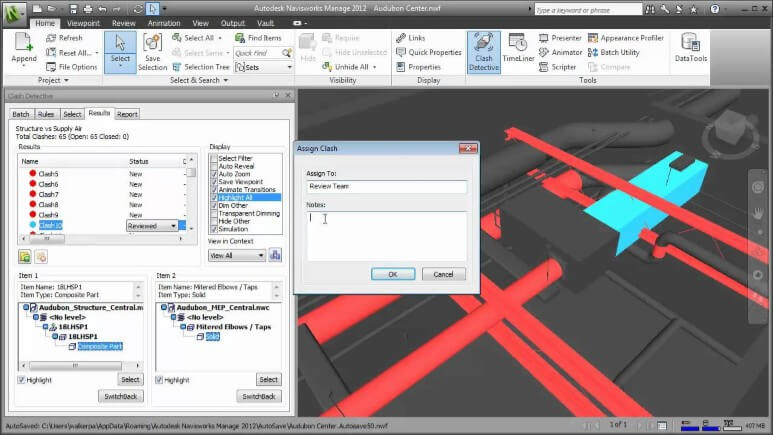This screenshot has width=773, height=435.
Task: Toggle the Clash Detective tool
Action: [484, 52]
